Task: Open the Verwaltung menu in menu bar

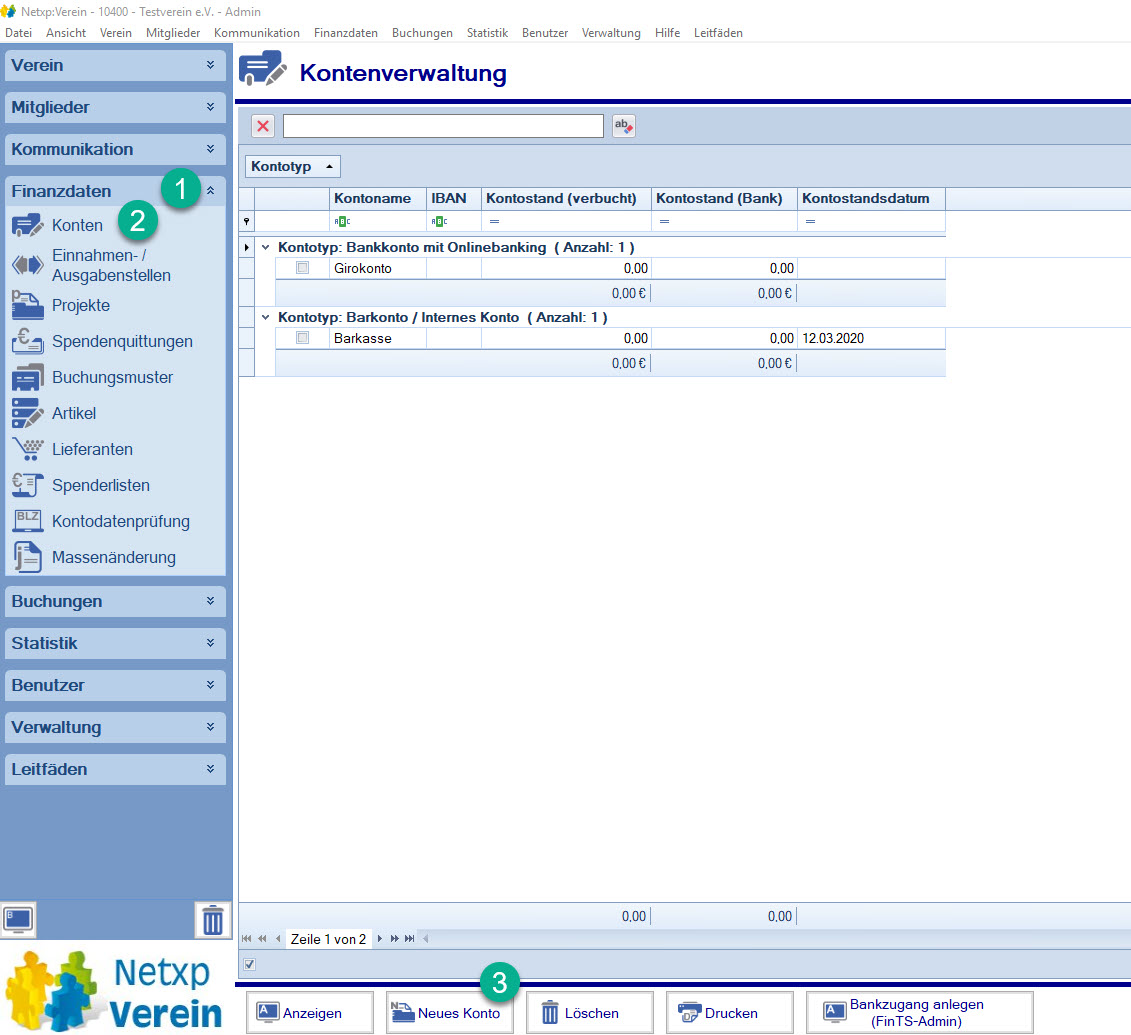Action: tap(610, 33)
